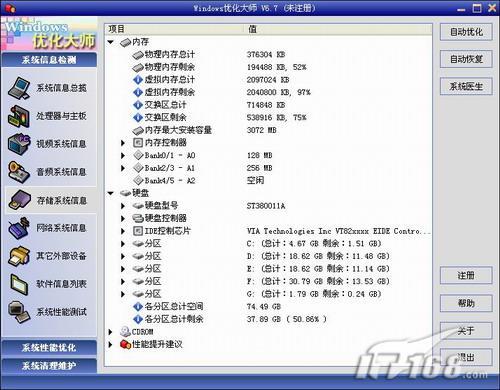
Task: Click the 内存 memory chip icon
Action: point(125,42)
